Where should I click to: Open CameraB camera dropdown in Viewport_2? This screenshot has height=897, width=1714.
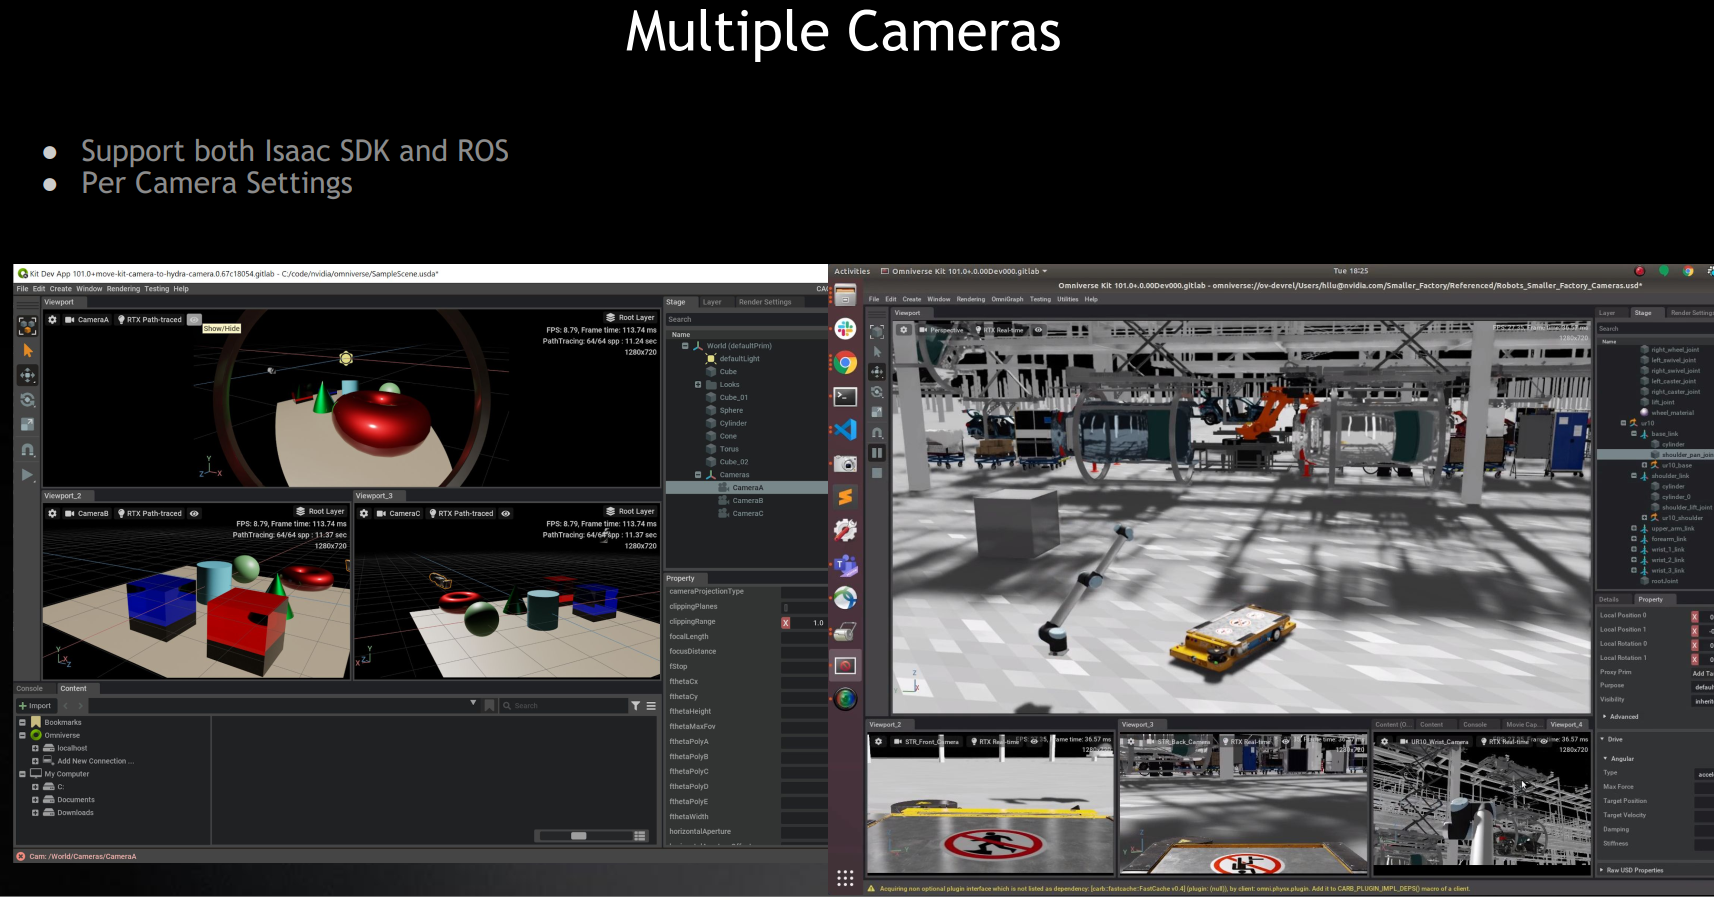(x=87, y=513)
